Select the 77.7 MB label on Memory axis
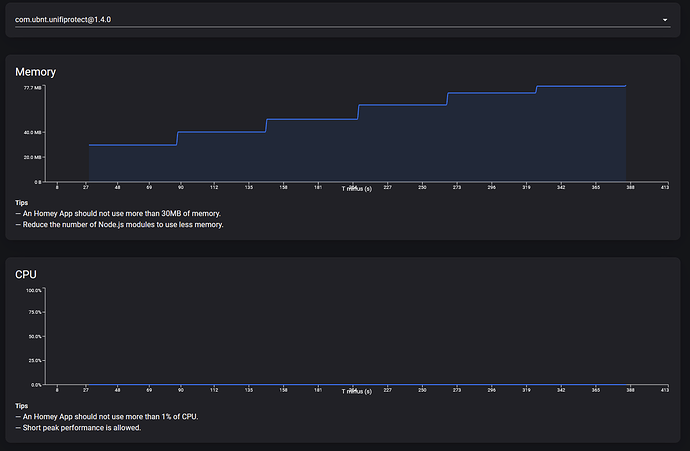Screen dimensions: 690x451 [x=33, y=88]
